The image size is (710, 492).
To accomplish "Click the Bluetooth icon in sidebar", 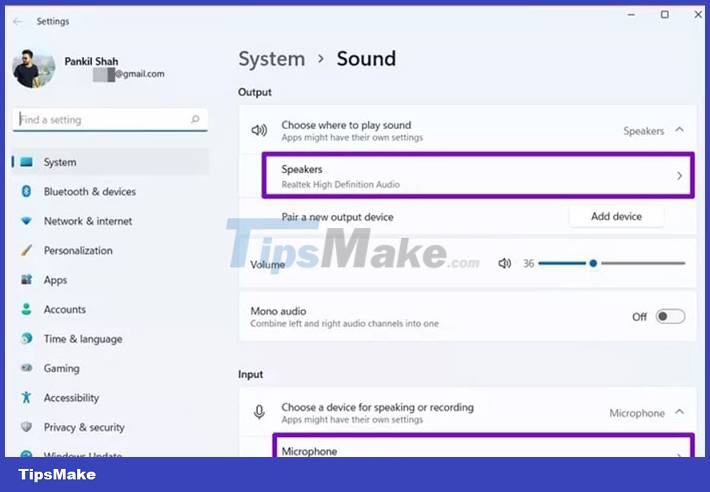I will (x=26, y=191).
